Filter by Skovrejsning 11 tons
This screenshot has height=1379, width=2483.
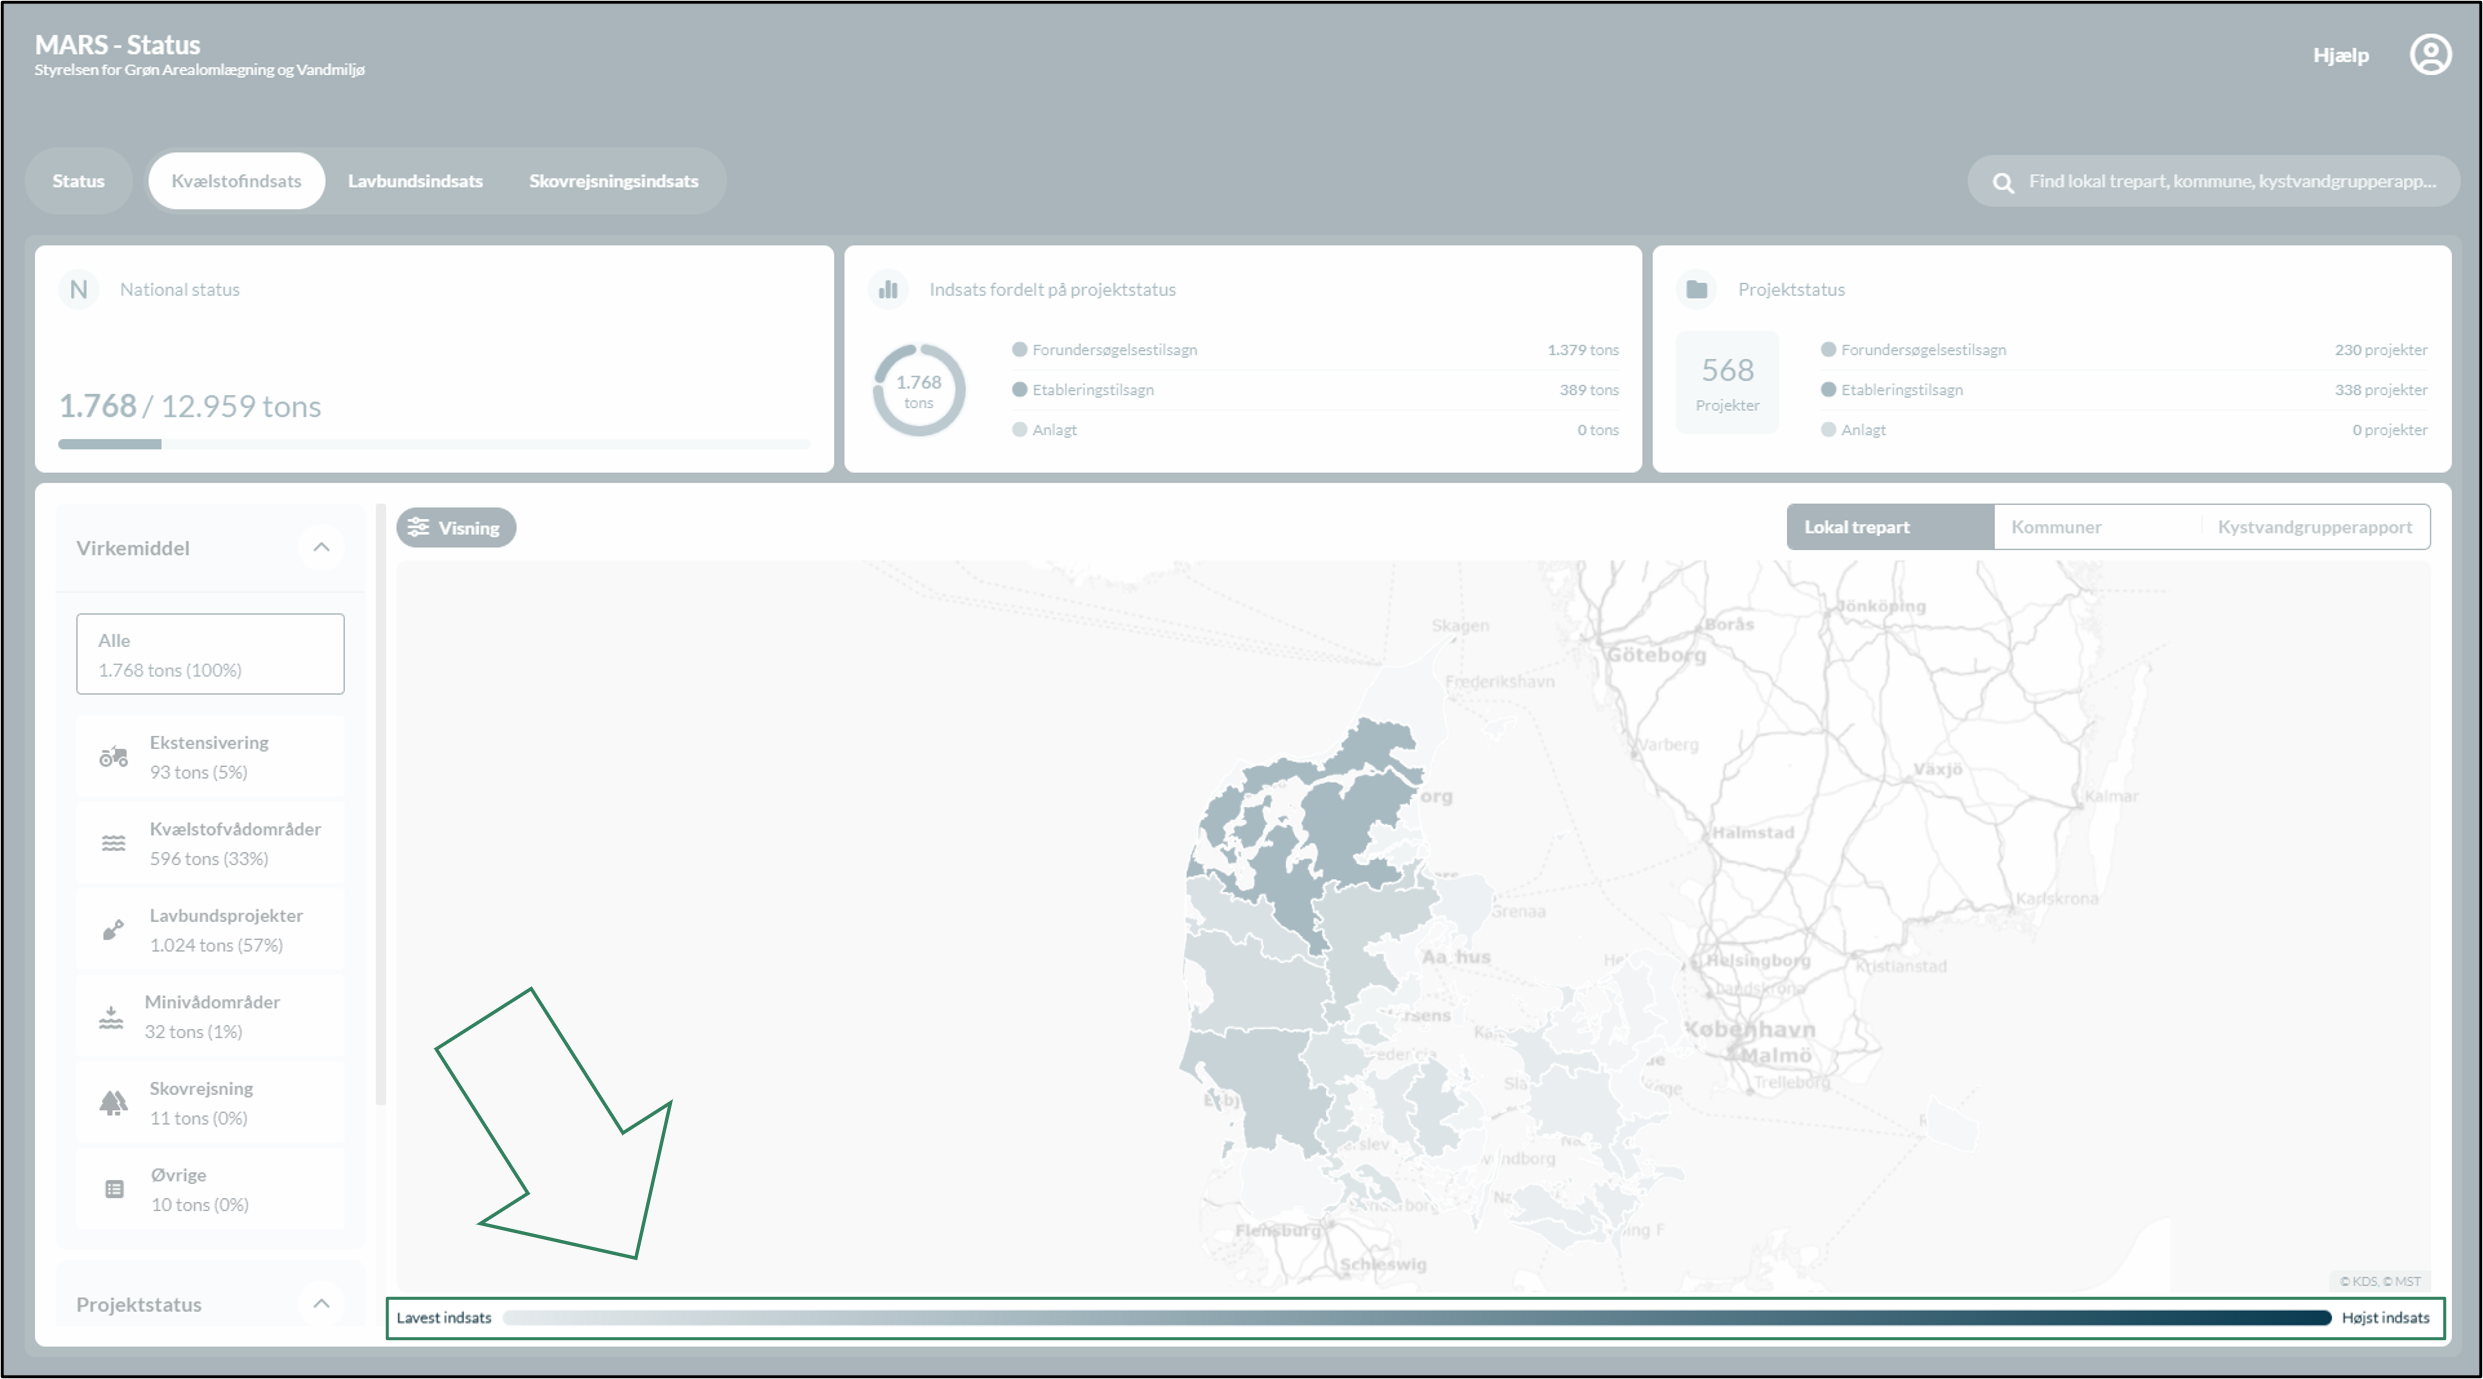point(210,1103)
